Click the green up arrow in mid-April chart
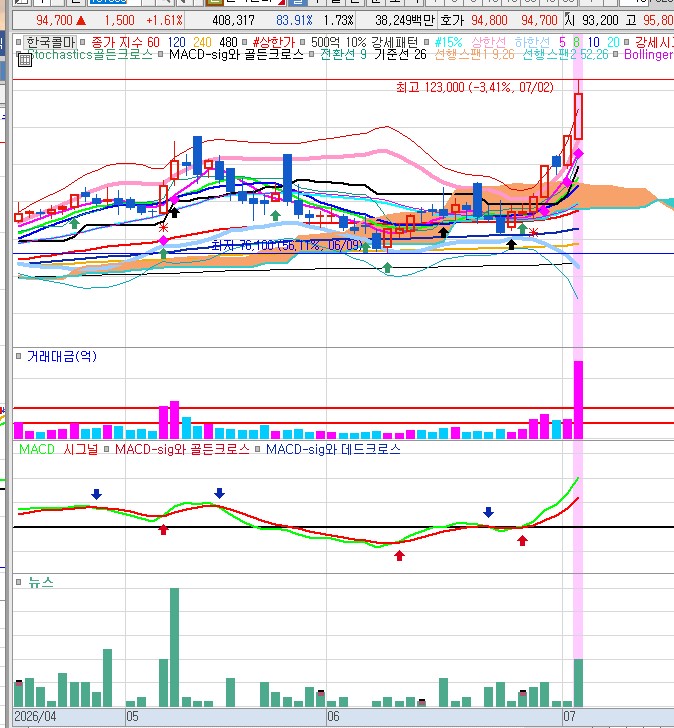Viewport: 674px width, 728px height. click(x=74, y=223)
